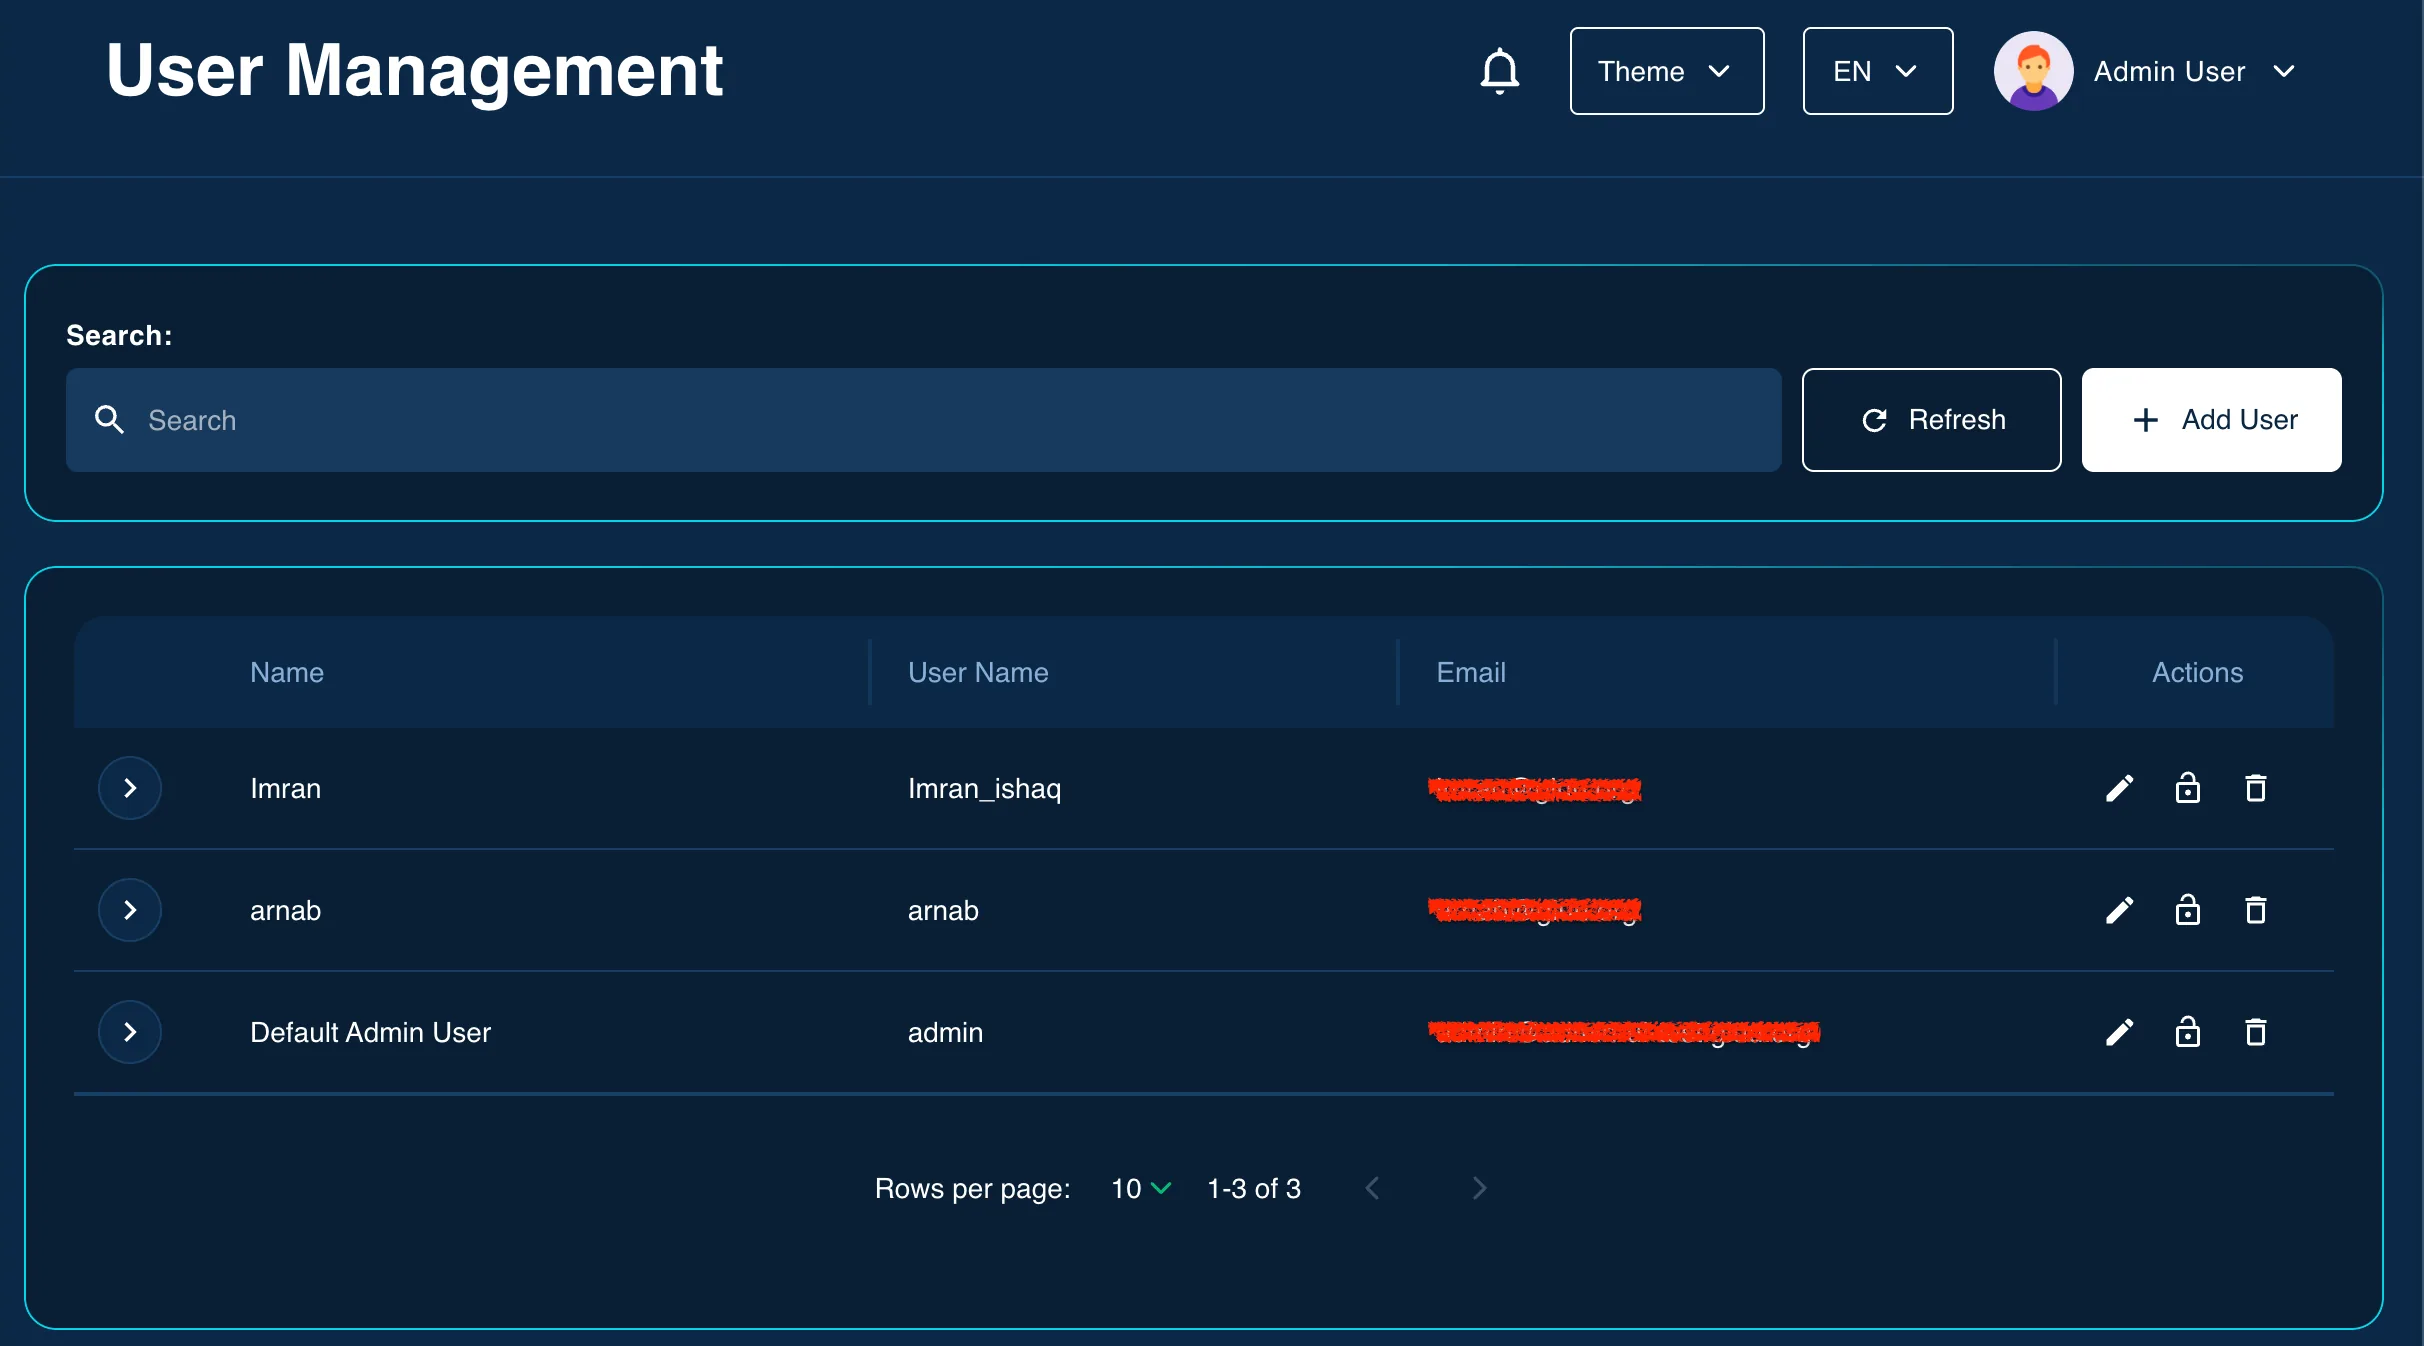Expand the arnab row details
2424x1346 pixels.
130,910
